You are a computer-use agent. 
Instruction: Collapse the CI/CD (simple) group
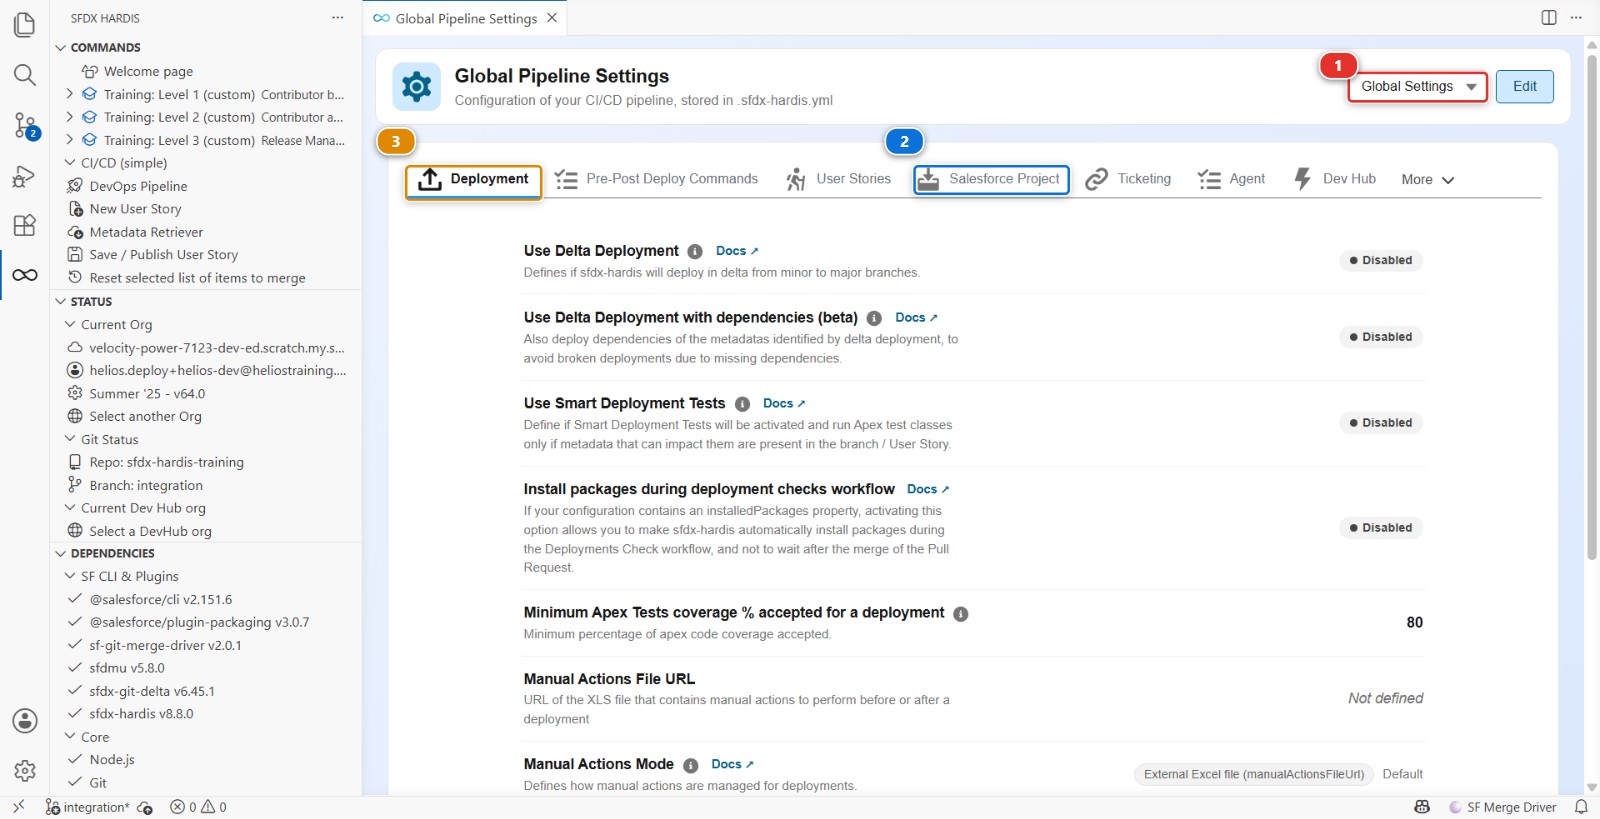tap(70, 163)
